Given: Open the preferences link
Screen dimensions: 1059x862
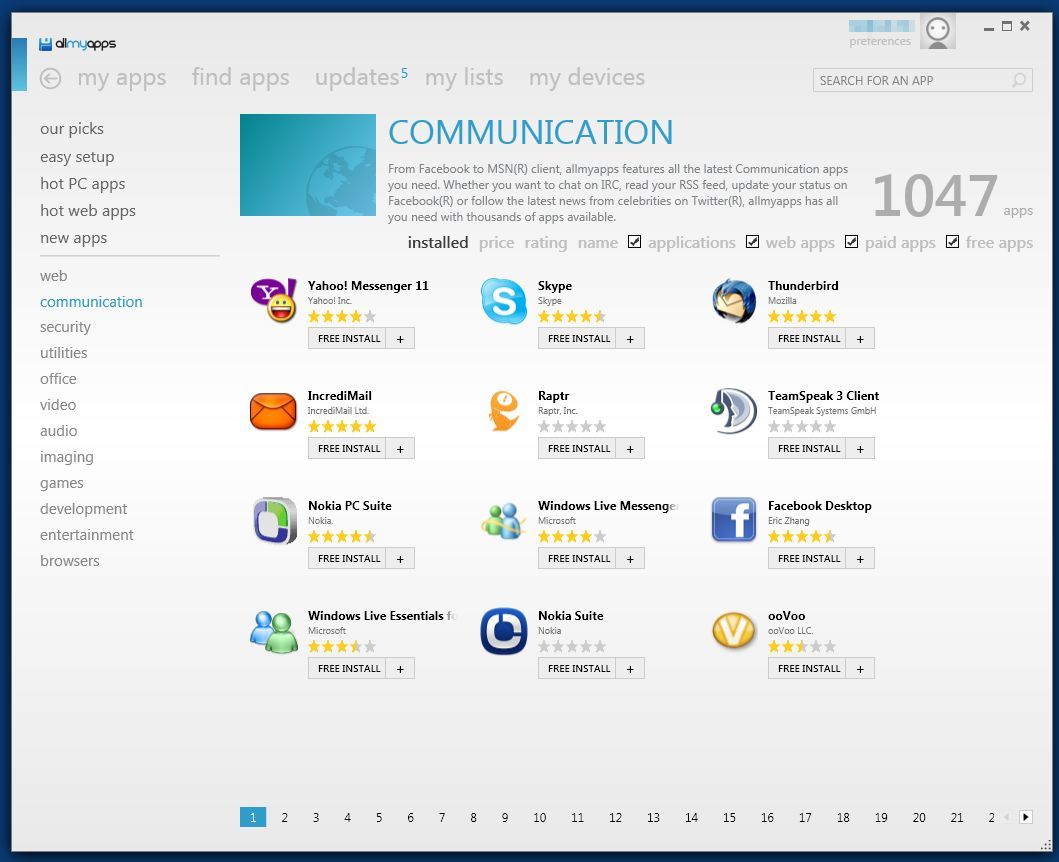Looking at the screenshot, I should (x=880, y=41).
